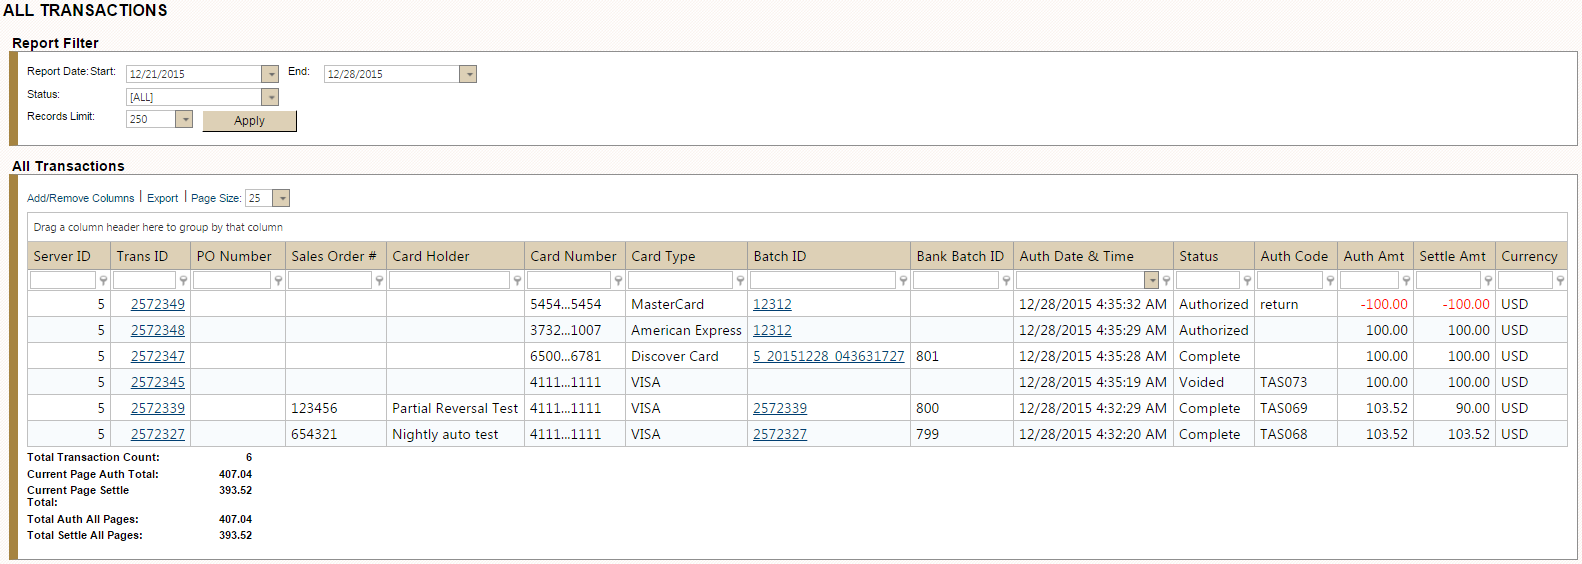Sort by Card Number column header

(x=573, y=256)
